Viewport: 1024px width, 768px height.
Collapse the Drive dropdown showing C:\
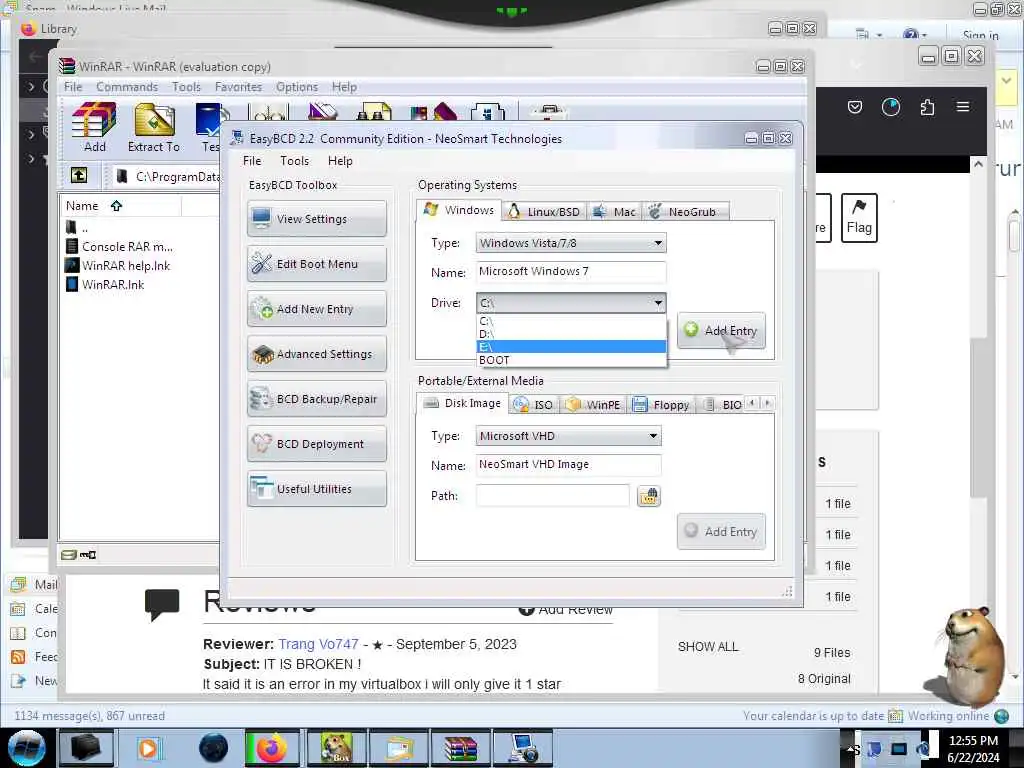pos(571,303)
